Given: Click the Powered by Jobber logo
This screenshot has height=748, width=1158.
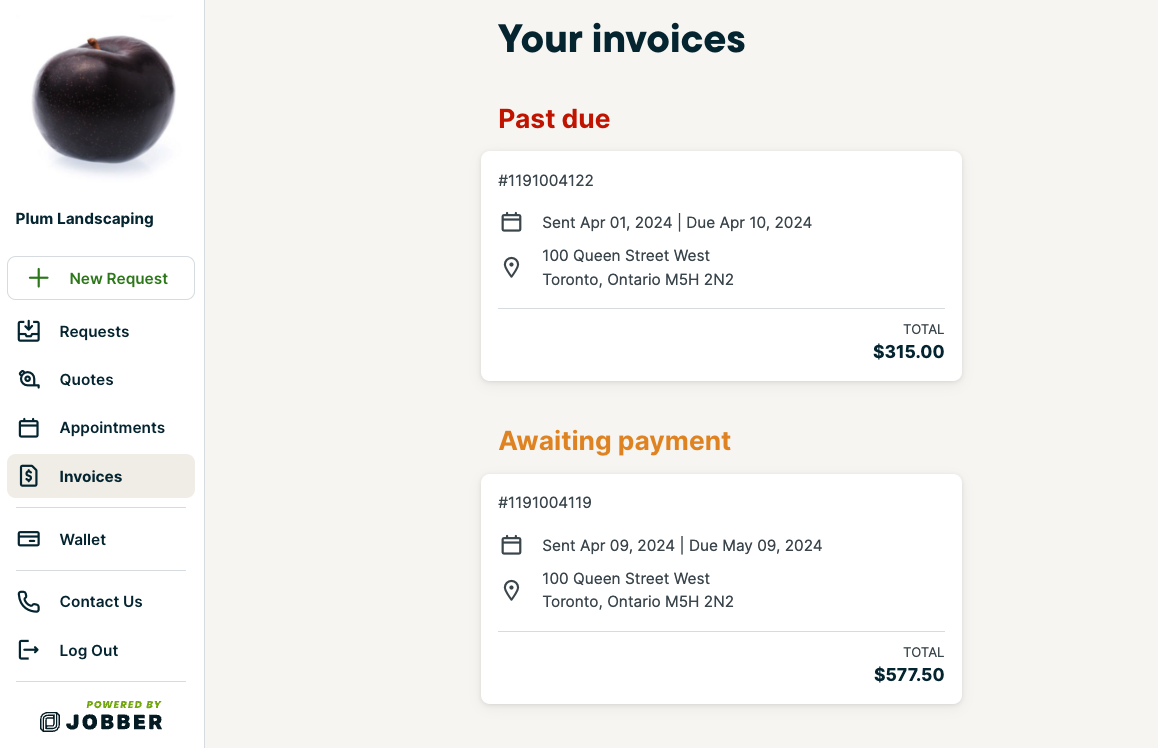Looking at the screenshot, I should point(101,717).
